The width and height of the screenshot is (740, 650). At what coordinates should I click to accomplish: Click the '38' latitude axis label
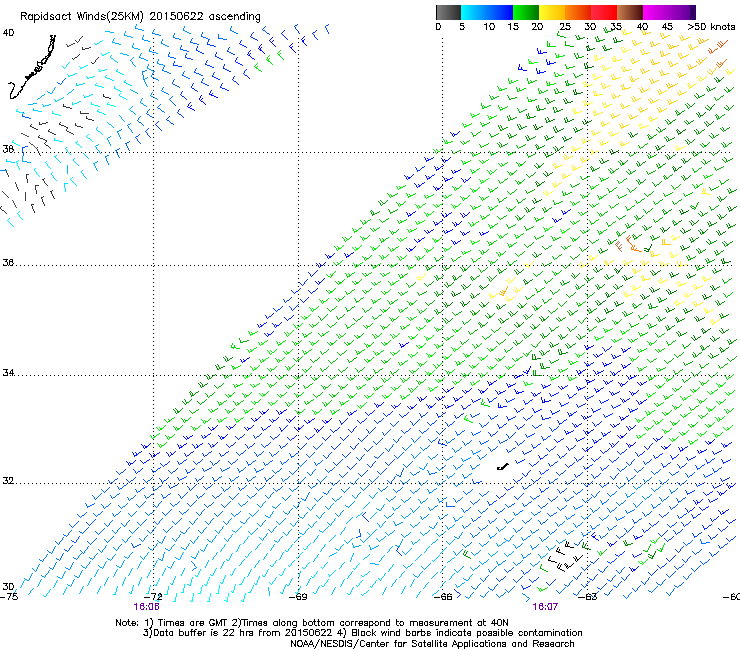click(x=8, y=149)
